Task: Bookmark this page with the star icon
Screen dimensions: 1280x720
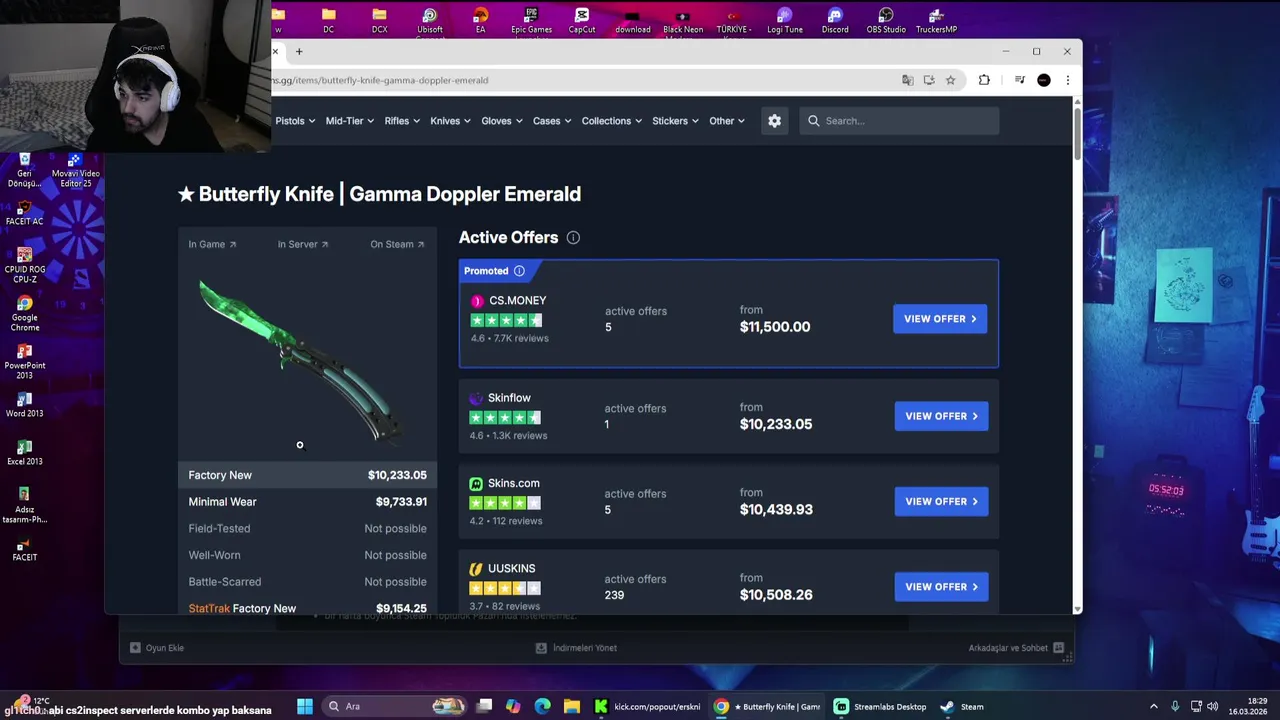Action: [x=951, y=80]
